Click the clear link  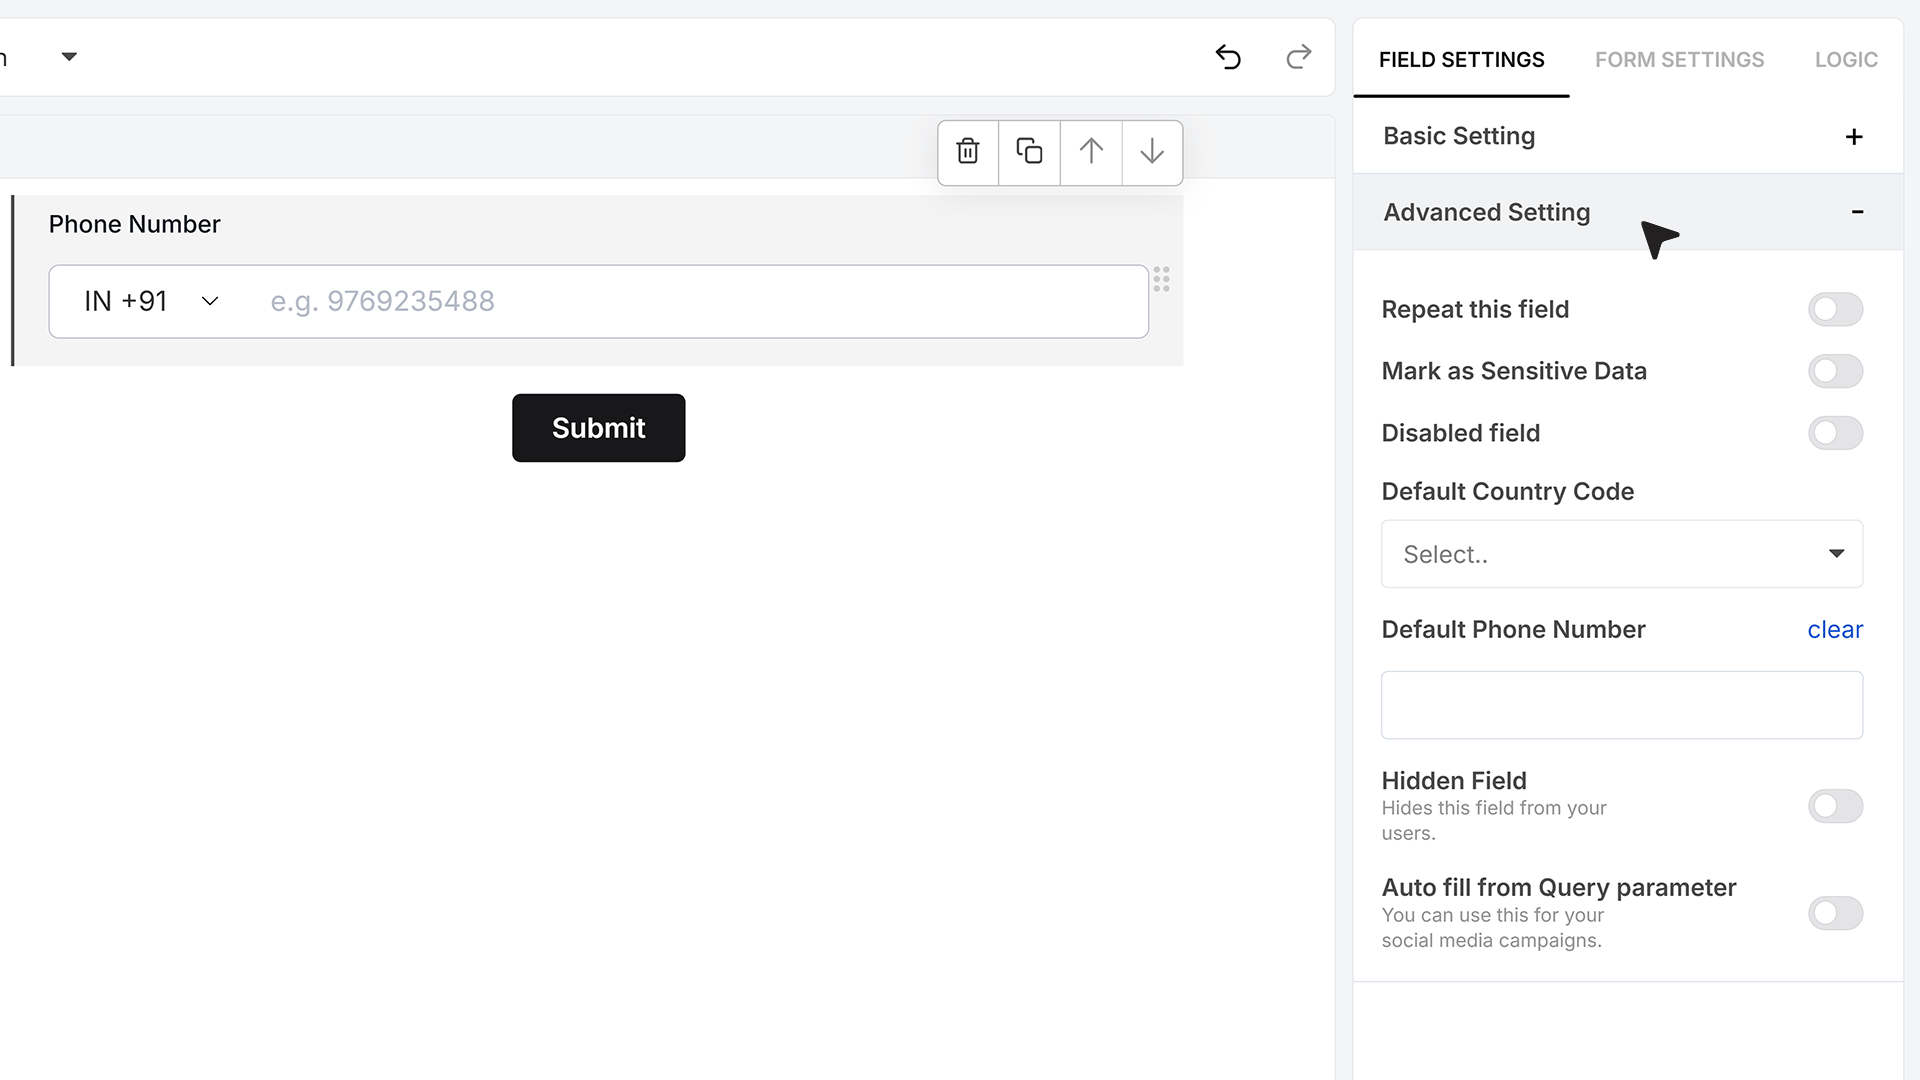(1835, 630)
